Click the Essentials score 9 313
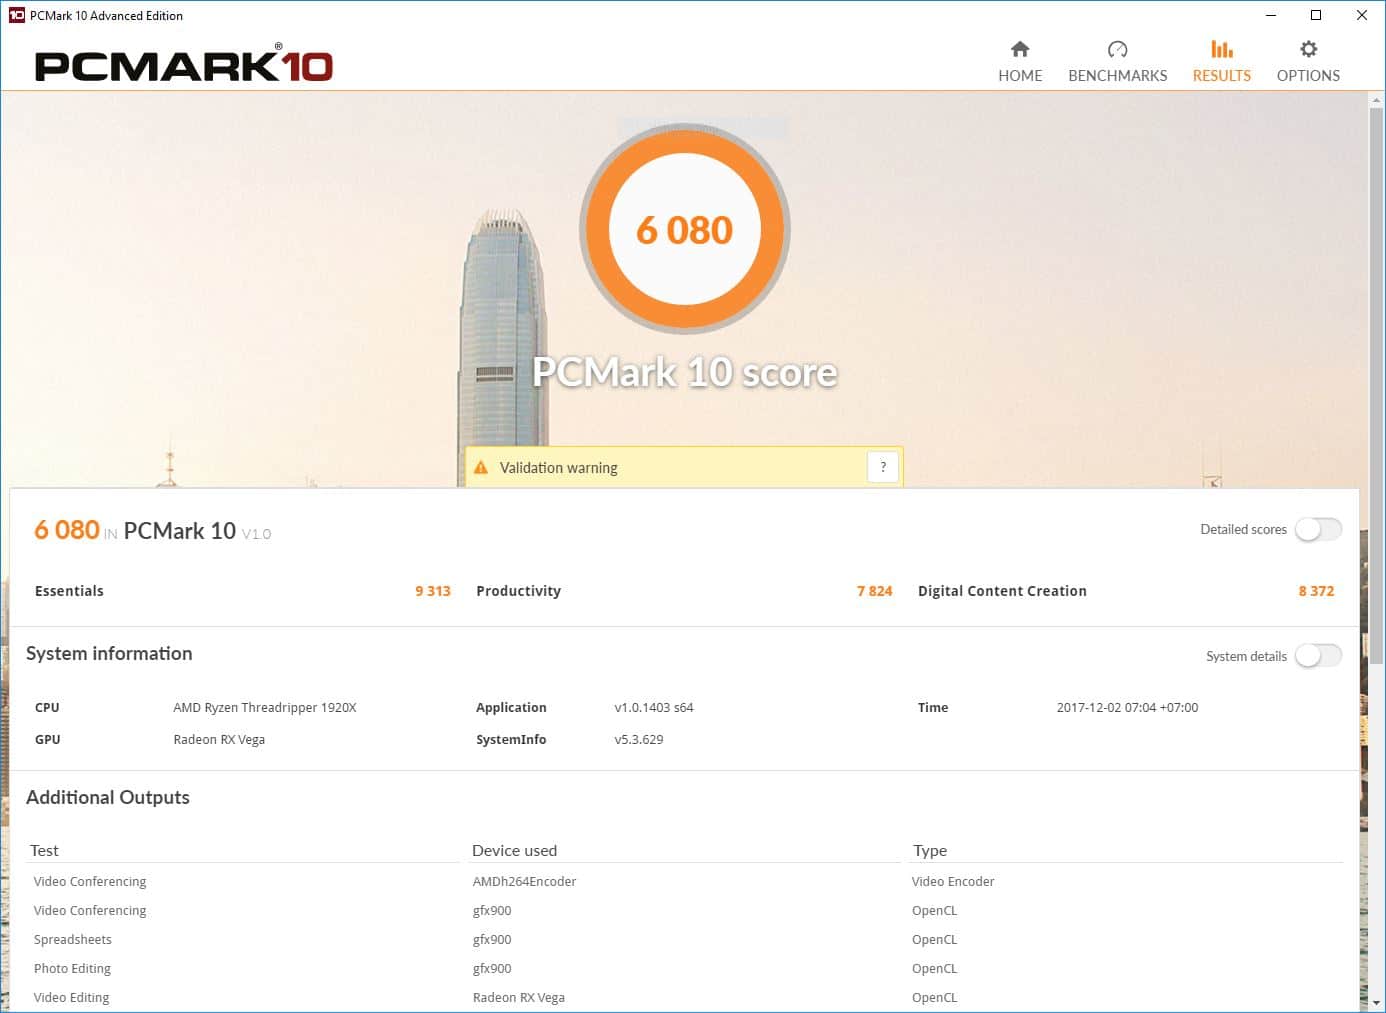This screenshot has width=1386, height=1013. coord(432,591)
